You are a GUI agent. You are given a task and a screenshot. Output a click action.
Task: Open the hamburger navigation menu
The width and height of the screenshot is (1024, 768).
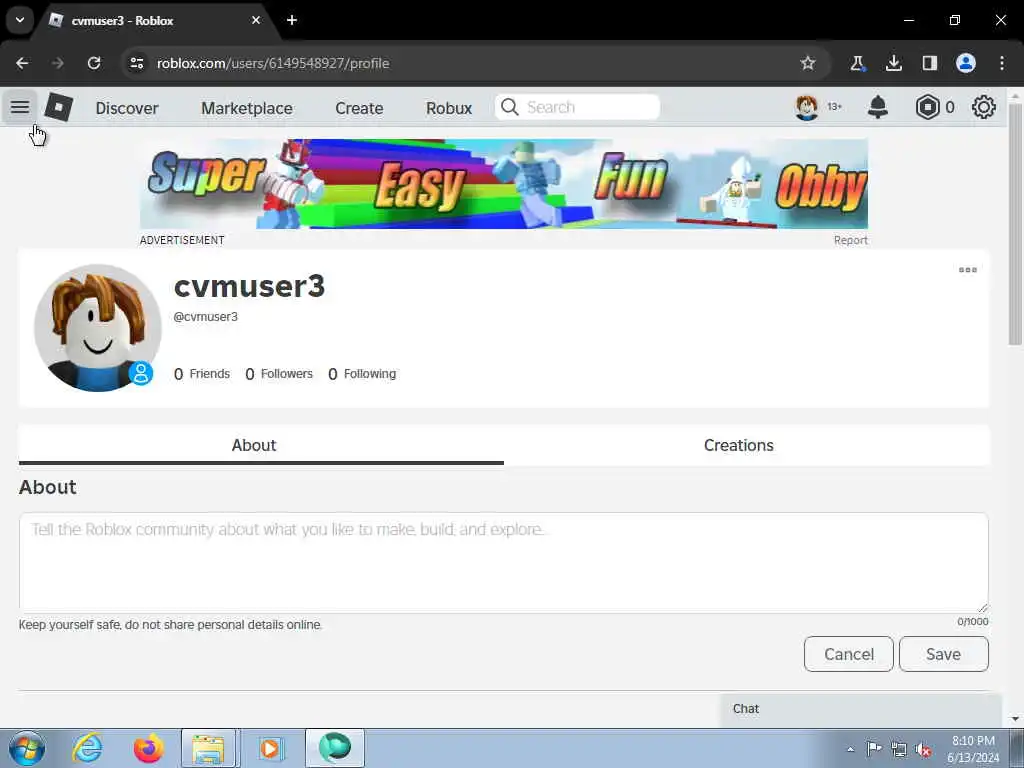click(x=20, y=107)
